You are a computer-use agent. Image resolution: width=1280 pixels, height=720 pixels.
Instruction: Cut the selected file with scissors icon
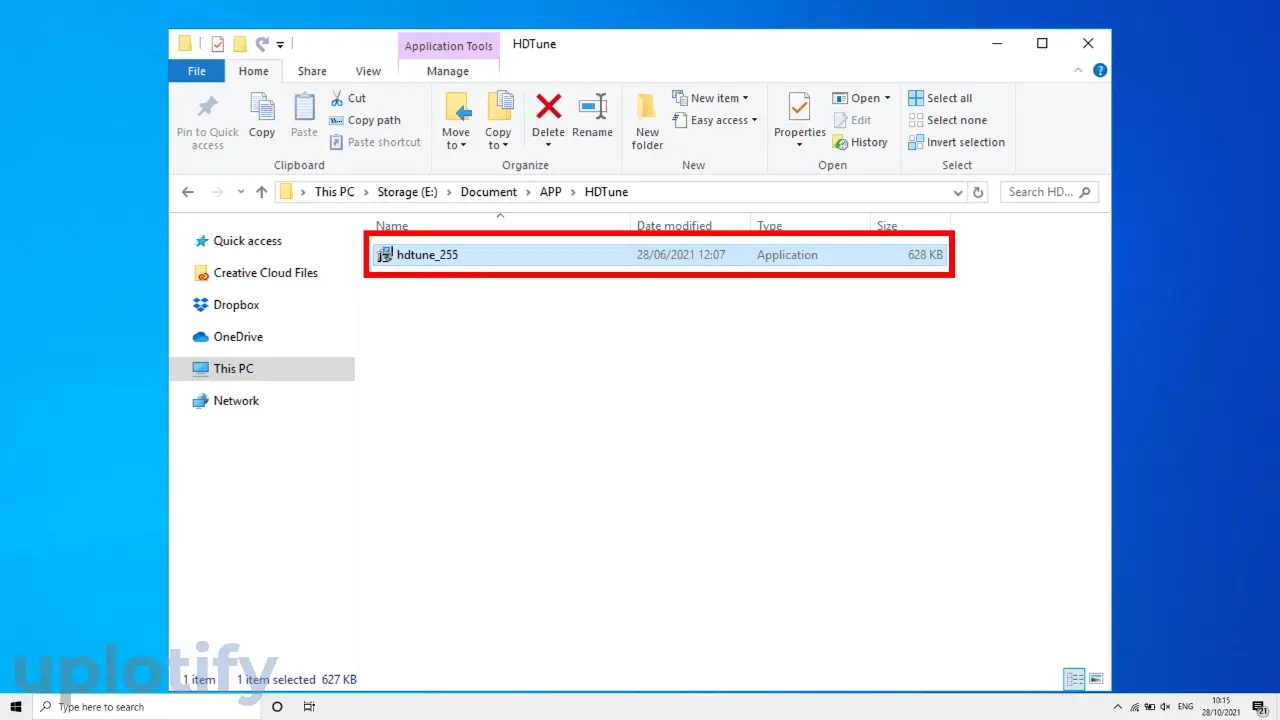[349, 98]
